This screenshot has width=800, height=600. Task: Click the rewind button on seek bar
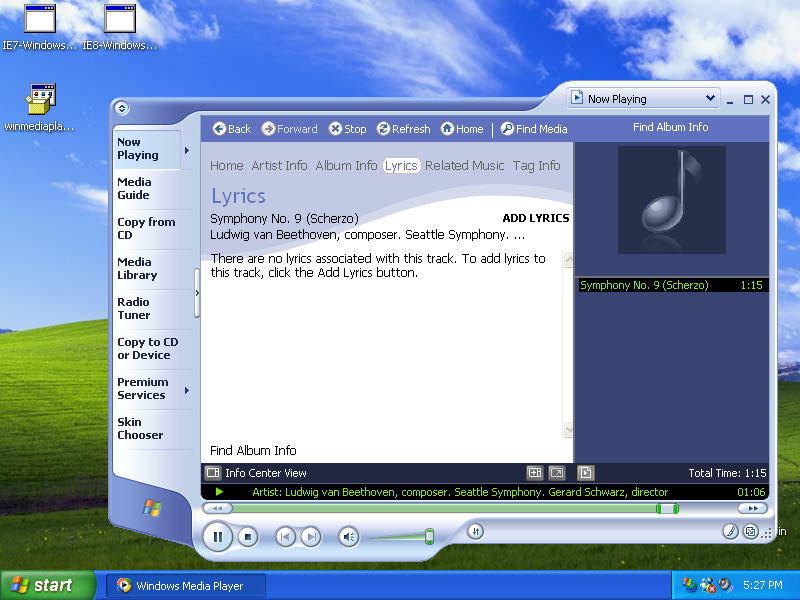point(217,508)
